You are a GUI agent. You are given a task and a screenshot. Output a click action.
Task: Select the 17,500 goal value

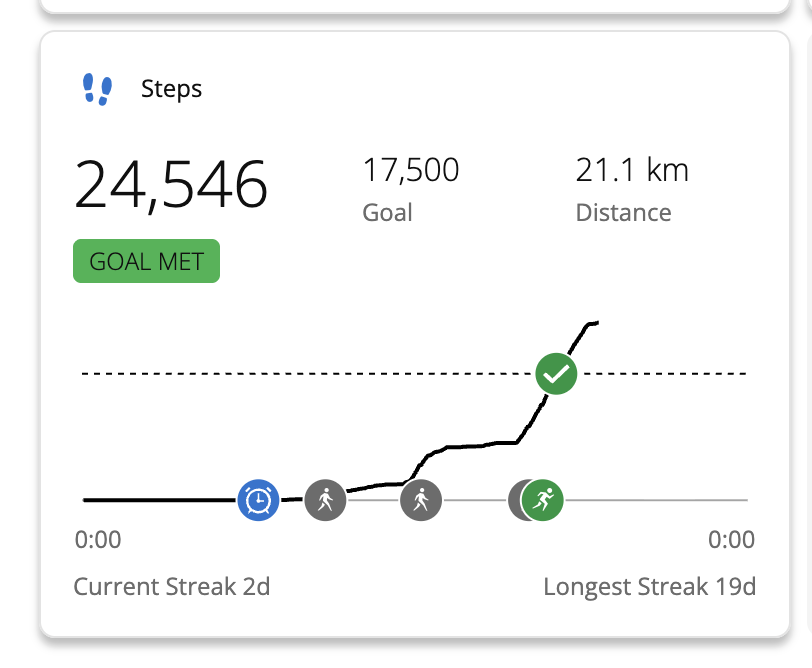click(410, 171)
